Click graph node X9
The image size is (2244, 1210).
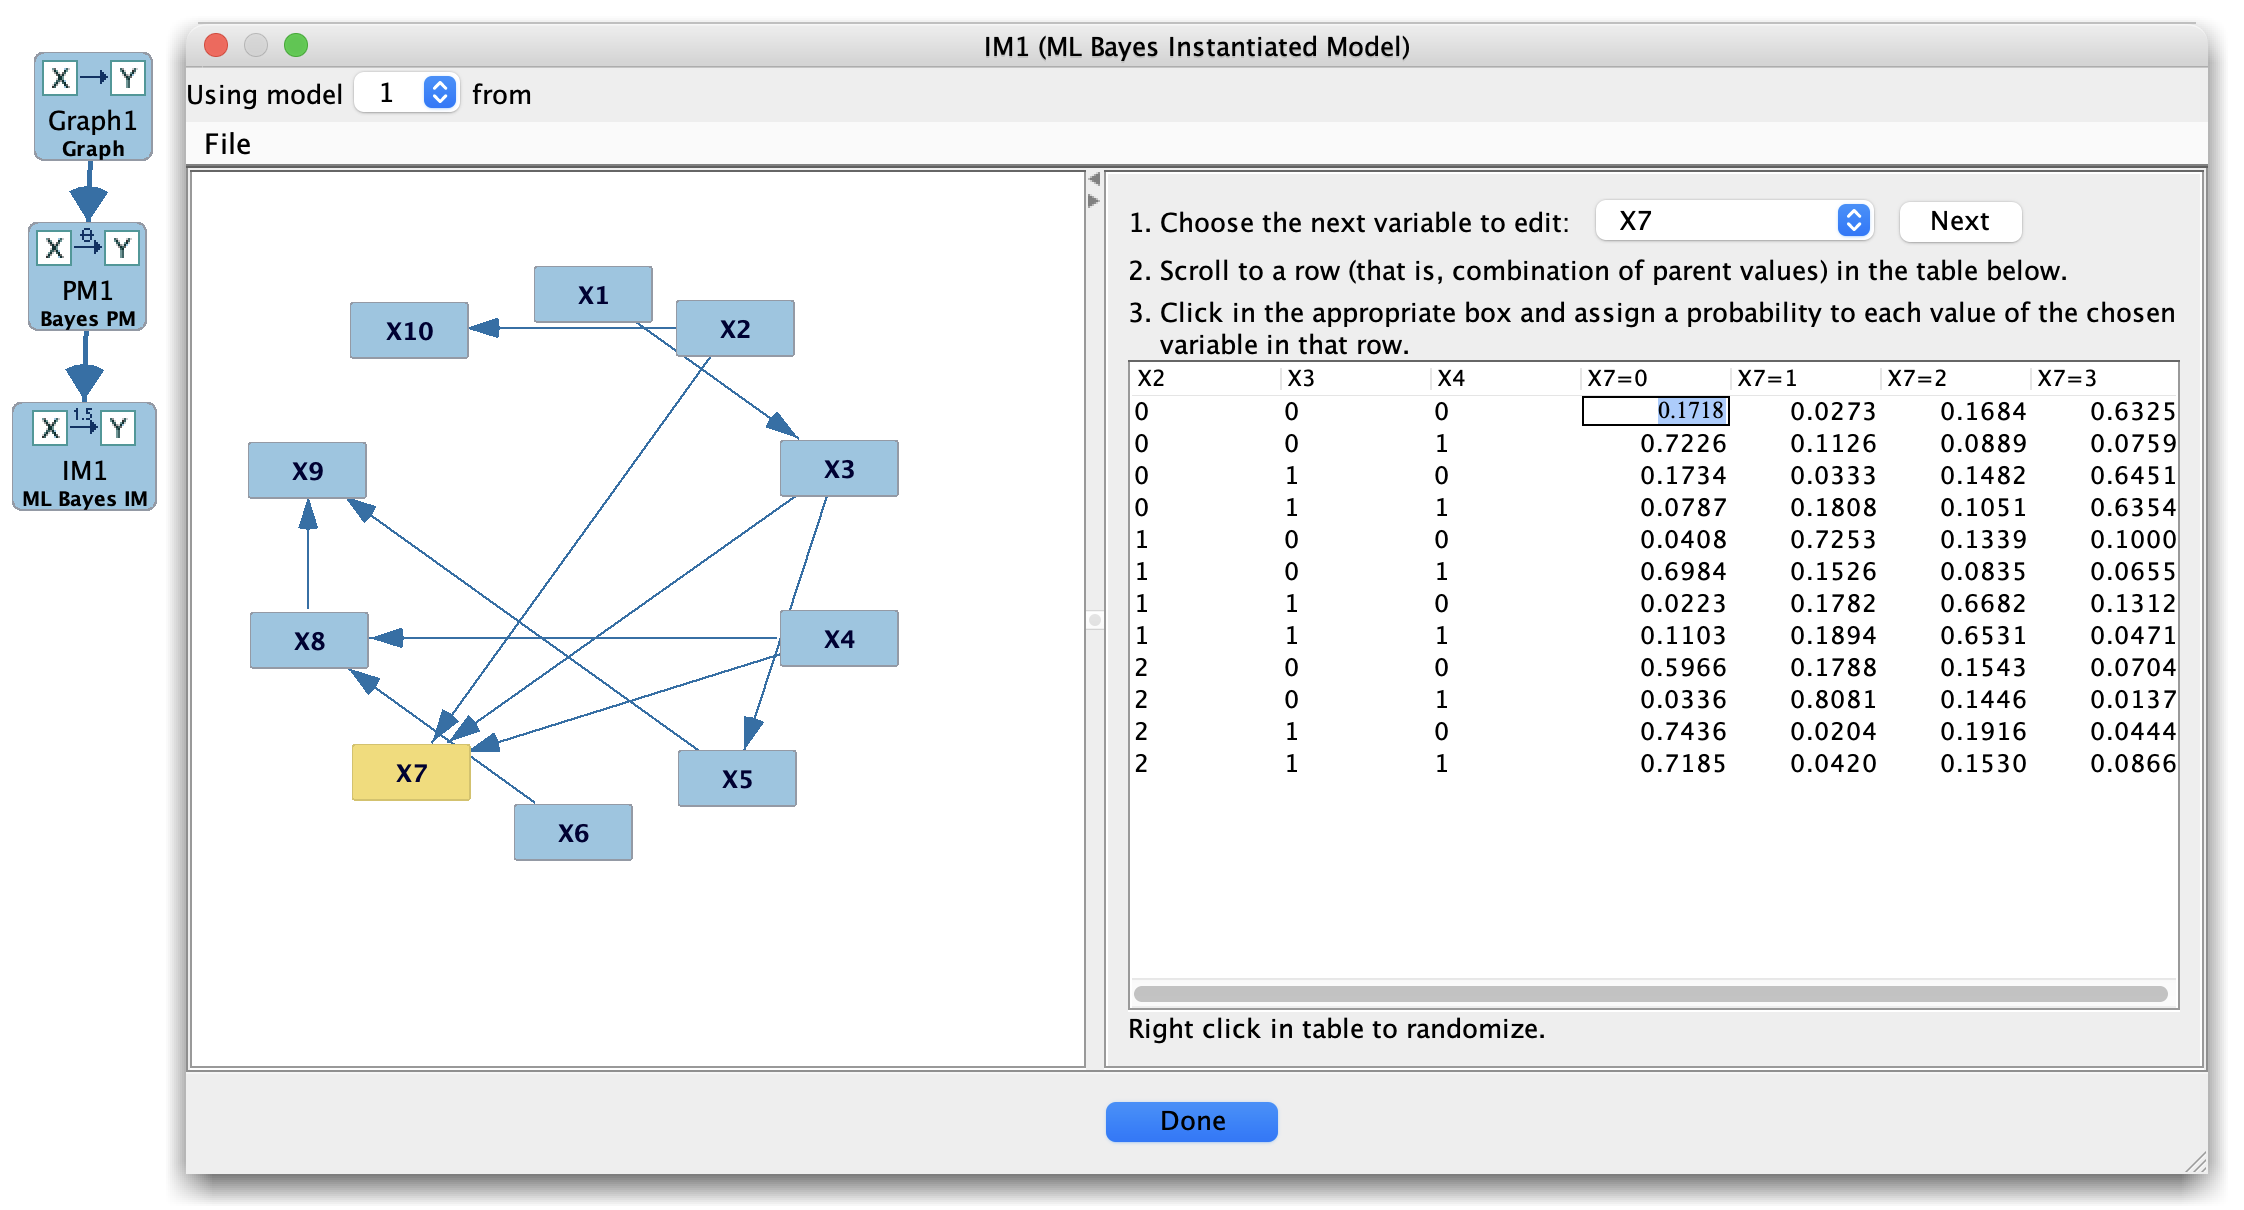coord(307,471)
